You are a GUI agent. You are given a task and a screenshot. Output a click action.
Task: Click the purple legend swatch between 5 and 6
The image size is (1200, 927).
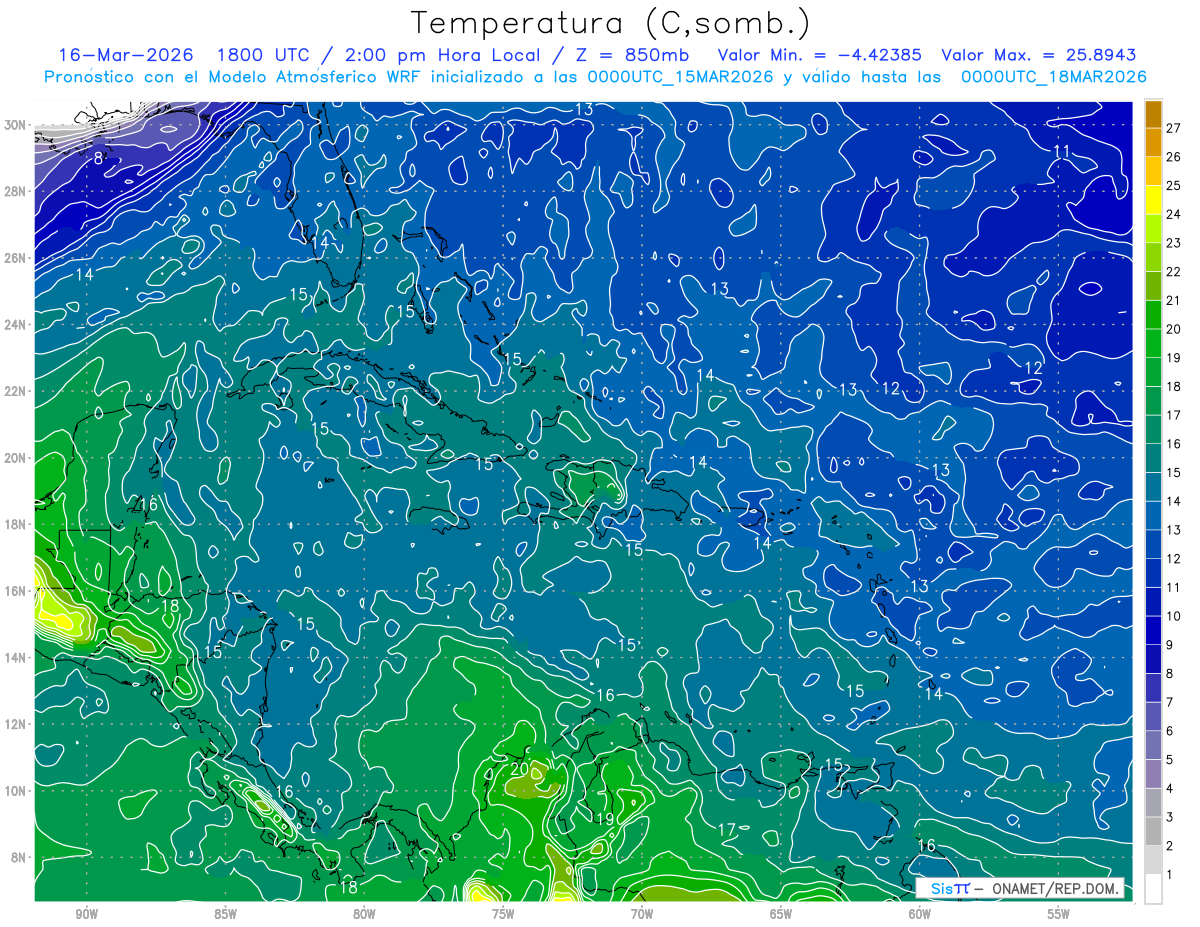(1153, 745)
